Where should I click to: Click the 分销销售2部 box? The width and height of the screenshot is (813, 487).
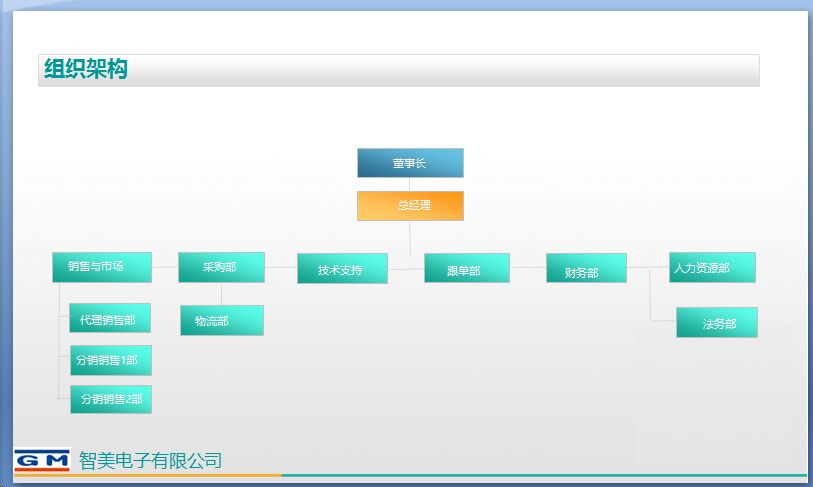point(110,399)
